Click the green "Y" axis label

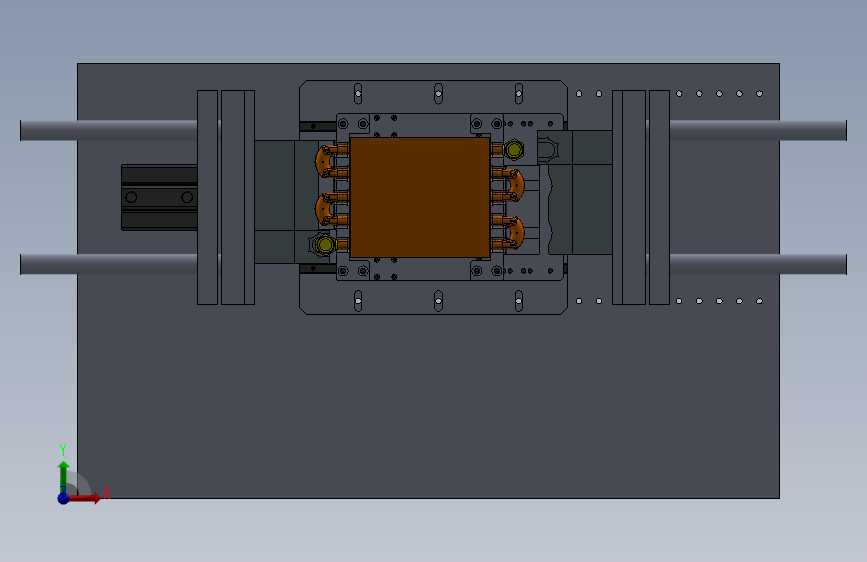pos(63,450)
